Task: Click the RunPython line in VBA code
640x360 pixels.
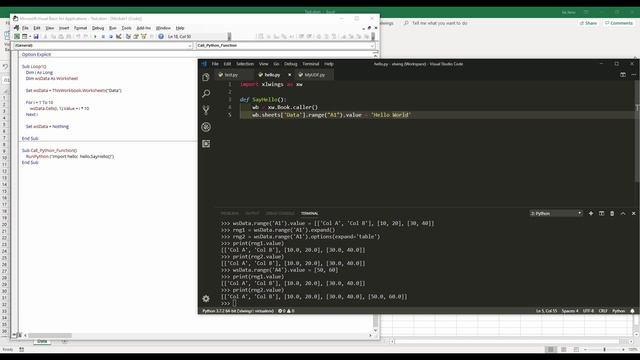Action: point(70,156)
